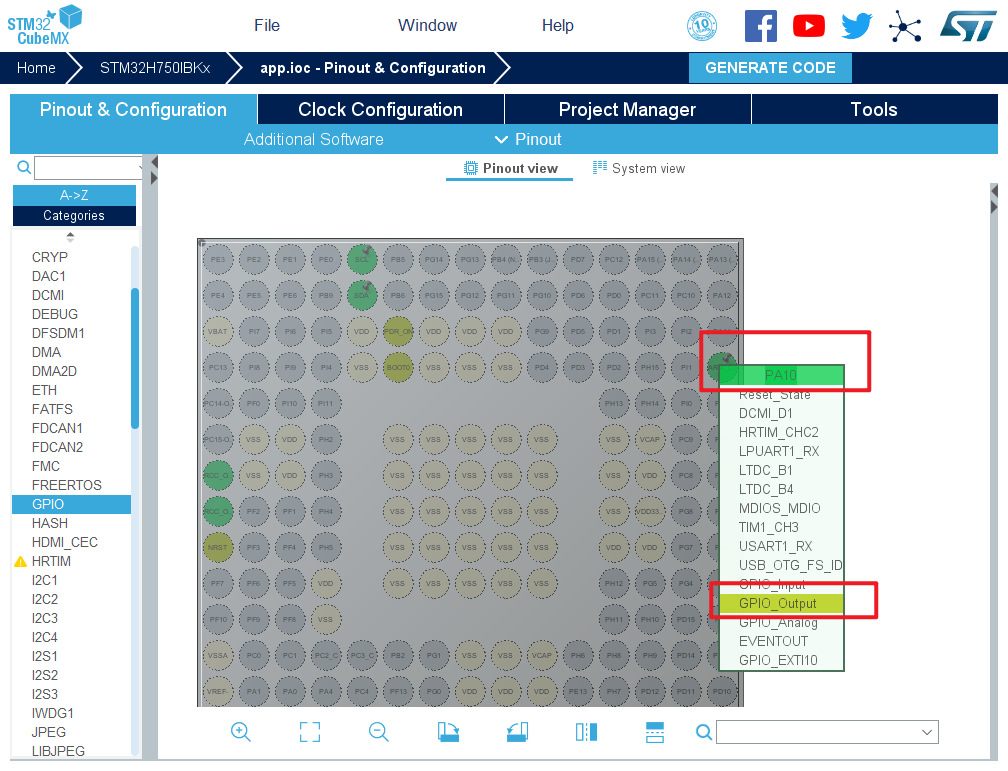
Task: Click the zoom out magnifier icon
Action: point(379,732)
